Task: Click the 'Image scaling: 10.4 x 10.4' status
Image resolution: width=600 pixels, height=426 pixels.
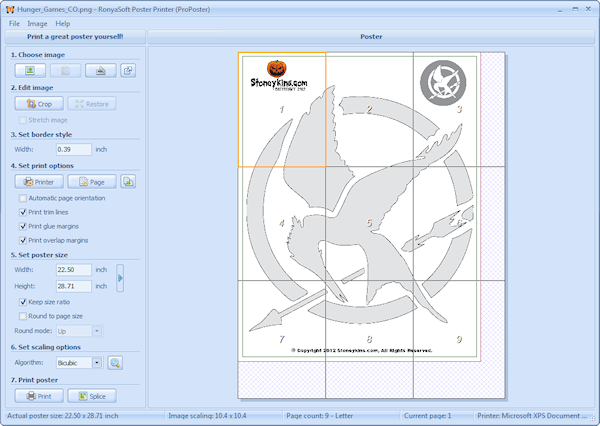Action: tap(208, 416)
